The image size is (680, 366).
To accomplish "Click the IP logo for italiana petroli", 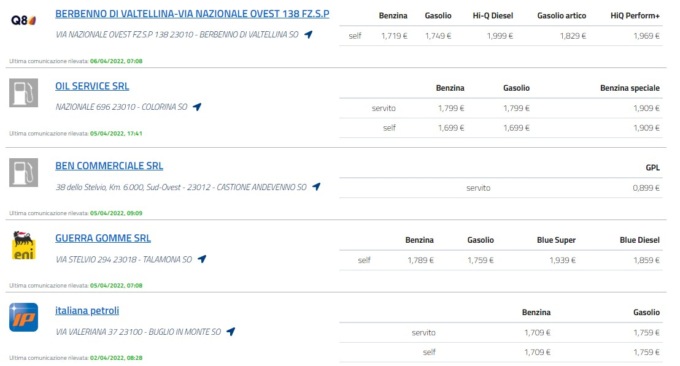I will coord(23,317).
